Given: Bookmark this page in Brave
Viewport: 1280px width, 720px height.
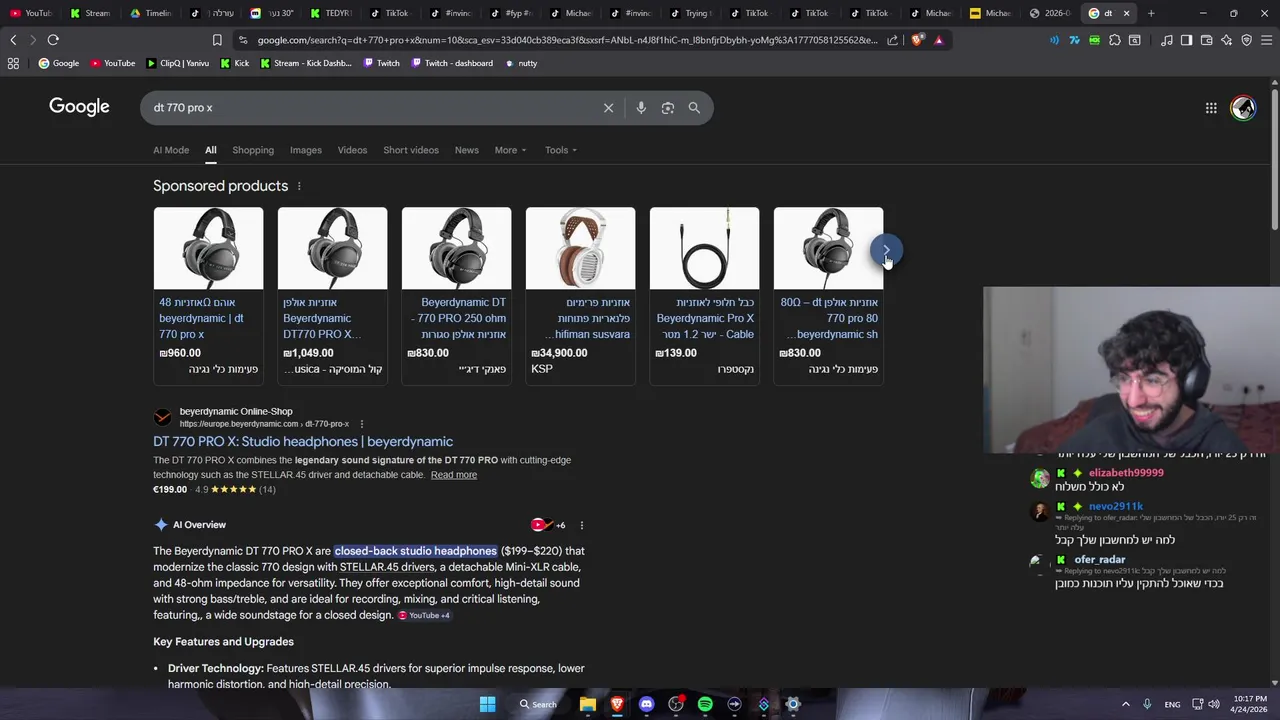Looking at the screenshot, I should (x=217, y=40).
